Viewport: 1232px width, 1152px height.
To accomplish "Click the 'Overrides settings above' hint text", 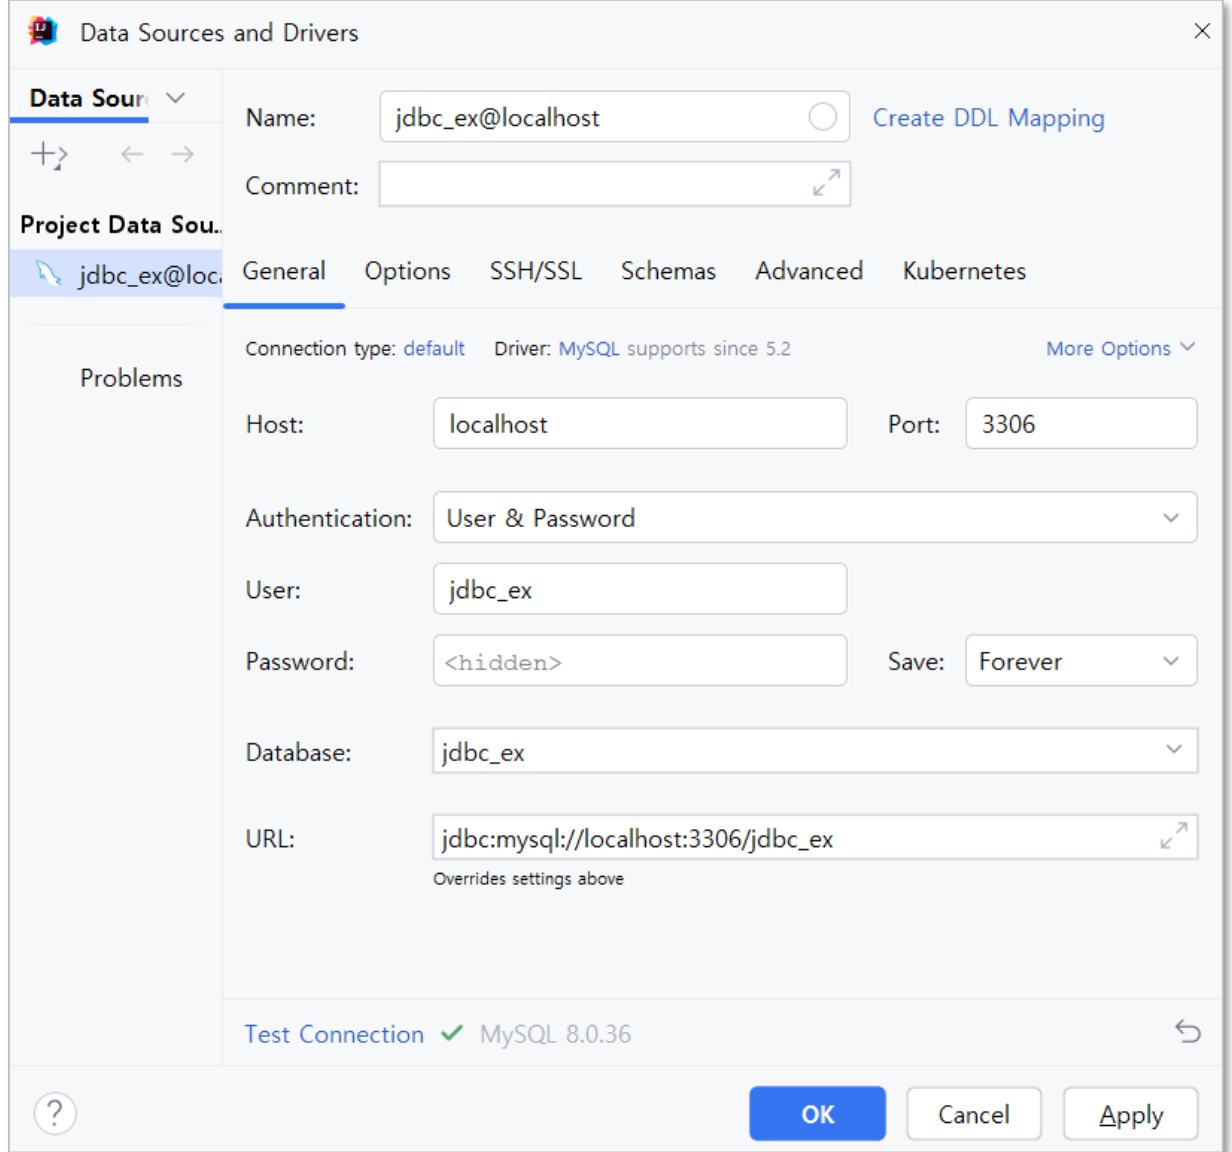I will coord(528,879).
